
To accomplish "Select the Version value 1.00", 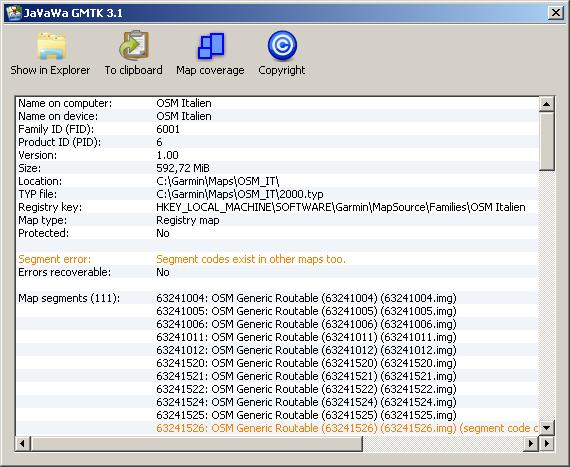I will [167, 155].
